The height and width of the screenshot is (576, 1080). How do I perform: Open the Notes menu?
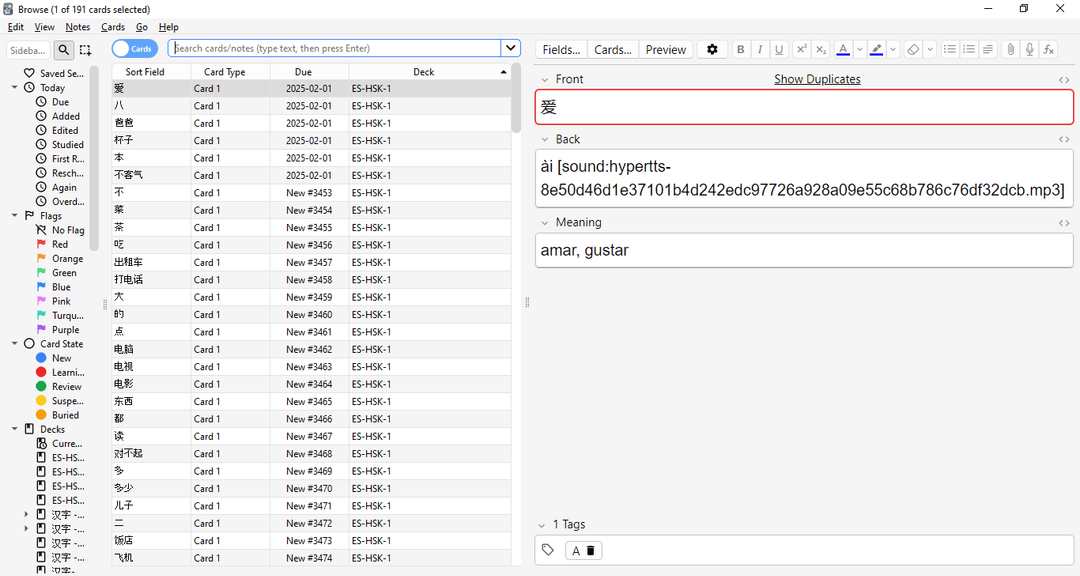[77, 27]
